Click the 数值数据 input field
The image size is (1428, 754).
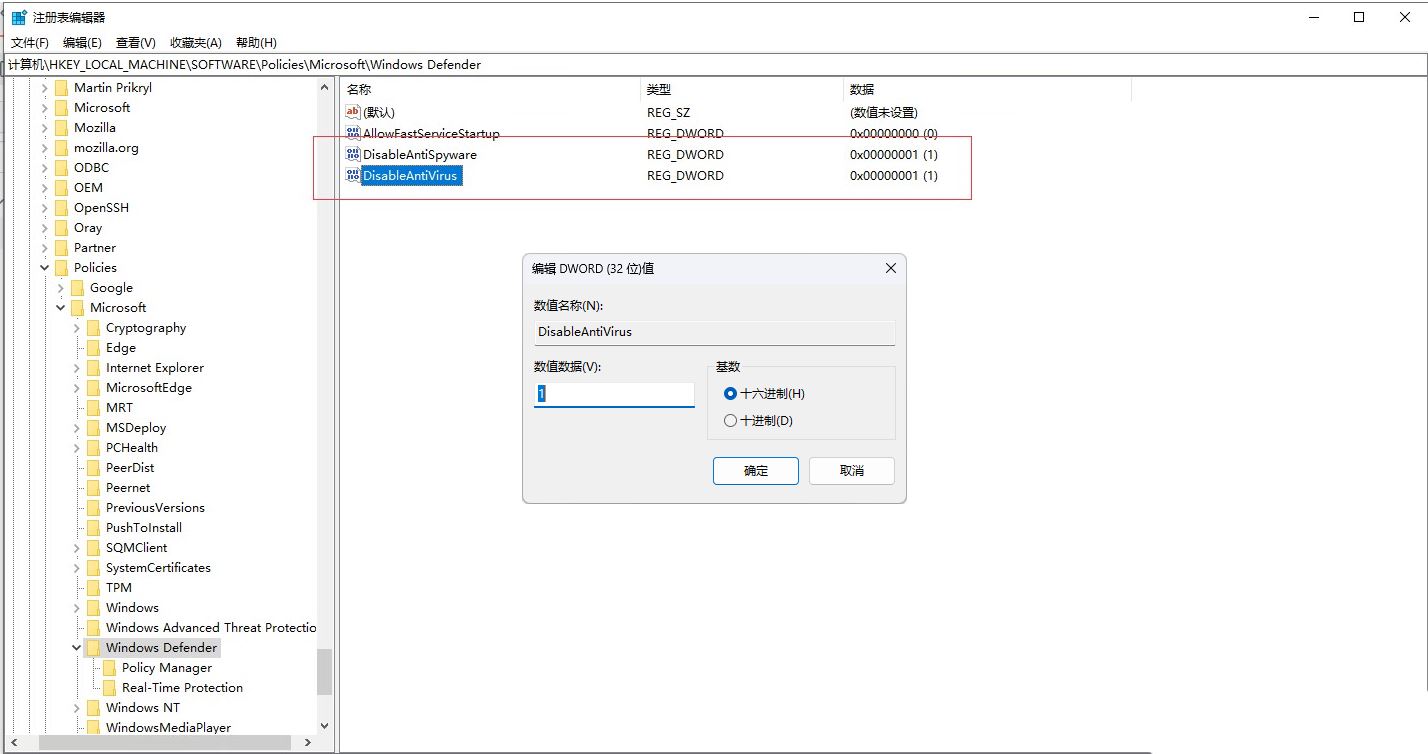click(x=613, y=394)
